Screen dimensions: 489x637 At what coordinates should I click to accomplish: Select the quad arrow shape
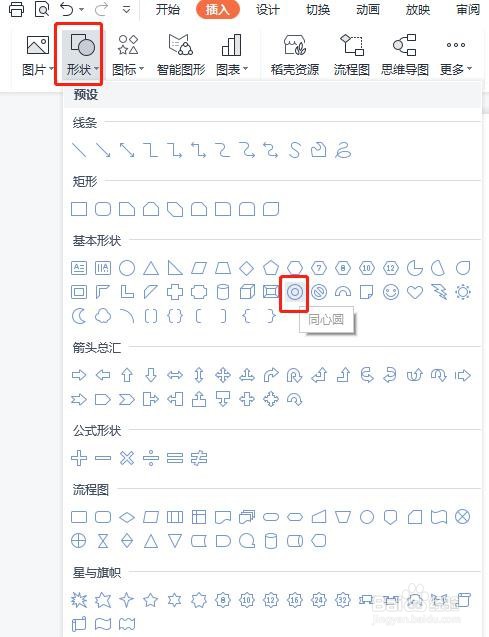click(223, 375)
